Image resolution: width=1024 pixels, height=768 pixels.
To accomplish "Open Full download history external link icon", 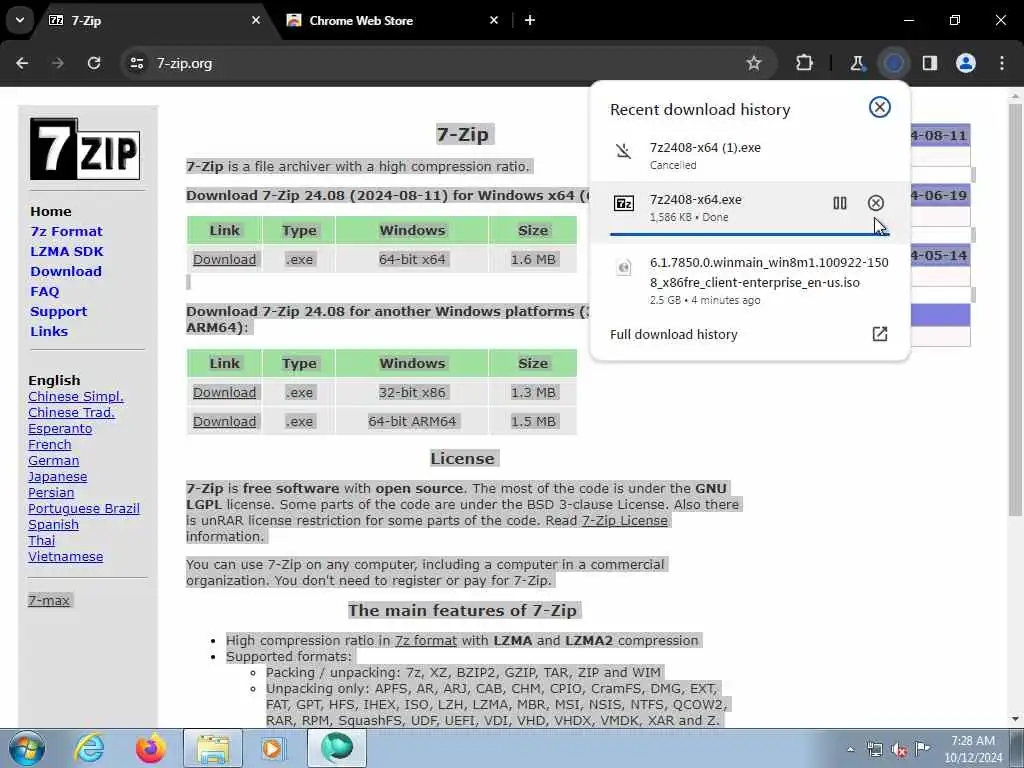I will 880,334.
